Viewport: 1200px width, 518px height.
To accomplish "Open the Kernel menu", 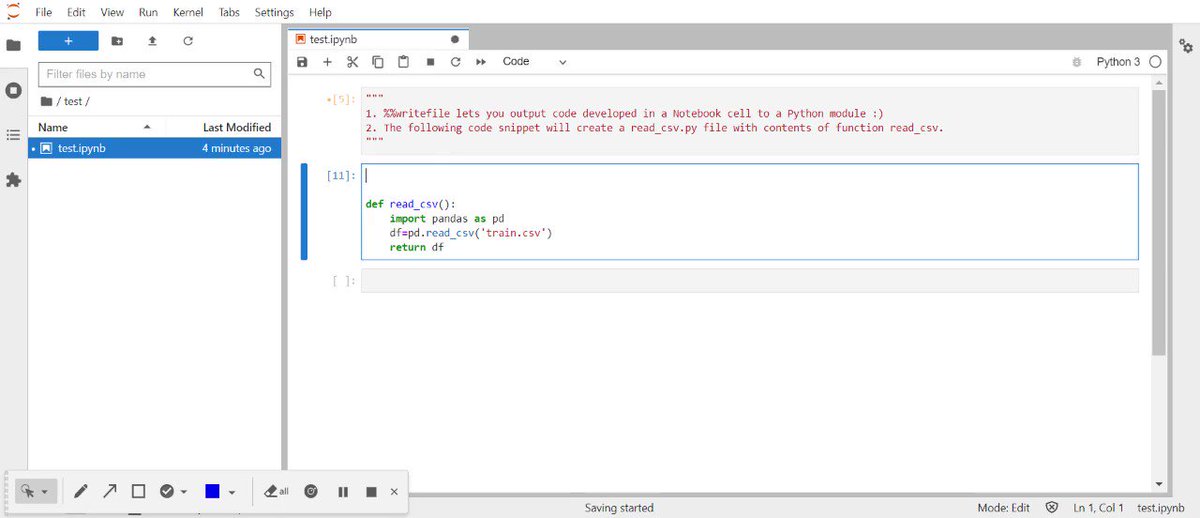I will pyautogui.click(x=187, y=12).
